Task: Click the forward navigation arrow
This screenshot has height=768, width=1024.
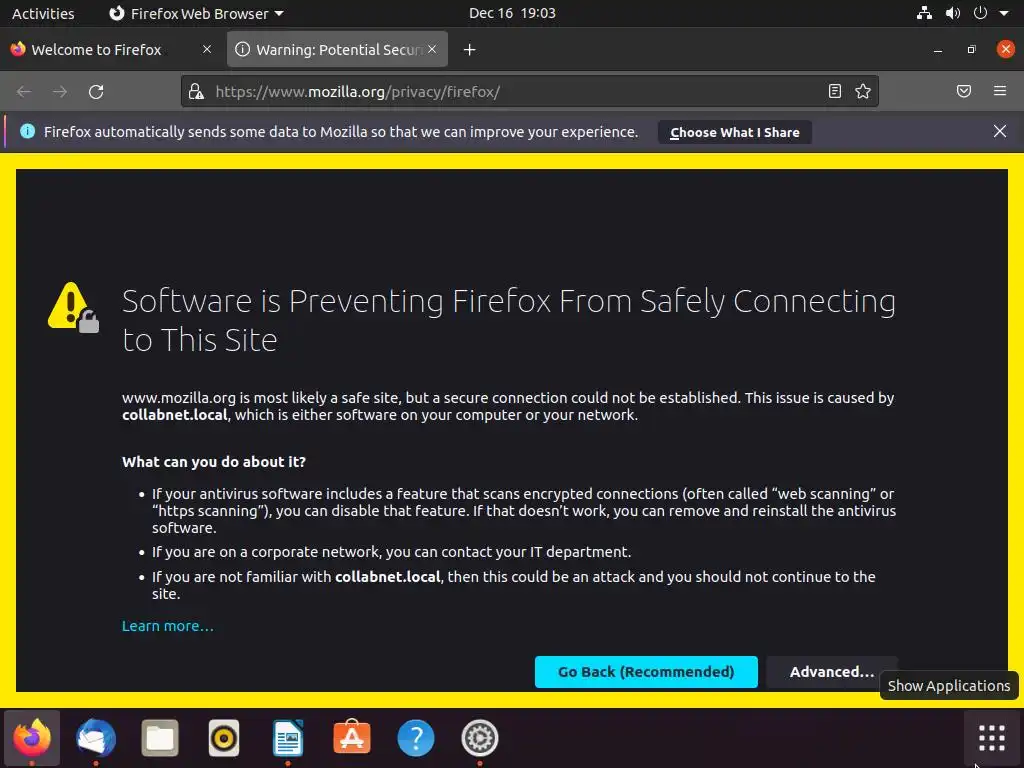Action: (x=60, y=91)
